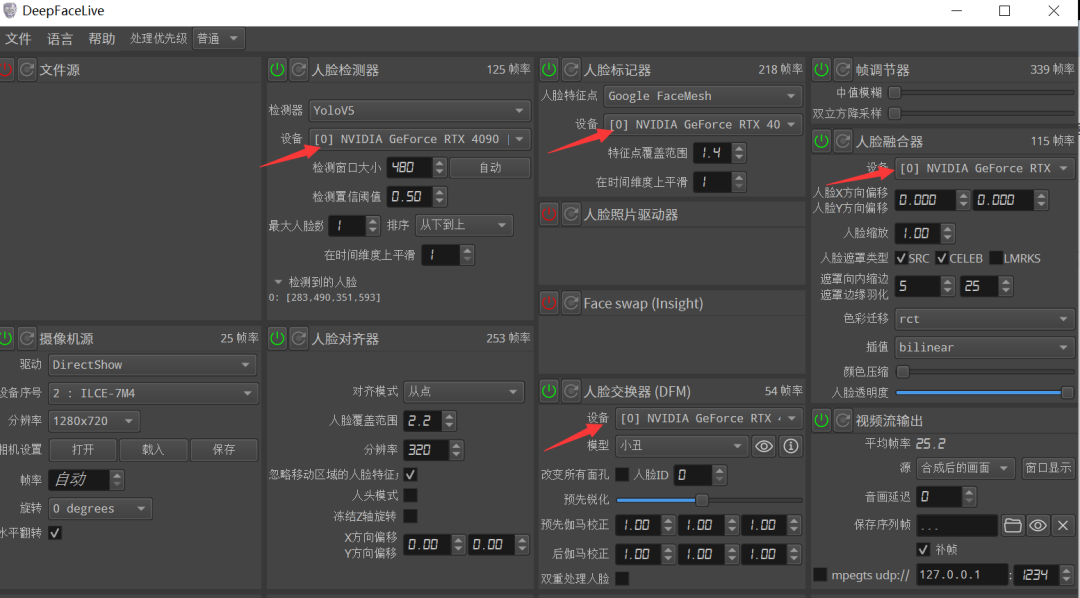Viewport: 1080px width, 598px height.
Task: Open the 语言 language menu
Action: click(x=60, y=39)
